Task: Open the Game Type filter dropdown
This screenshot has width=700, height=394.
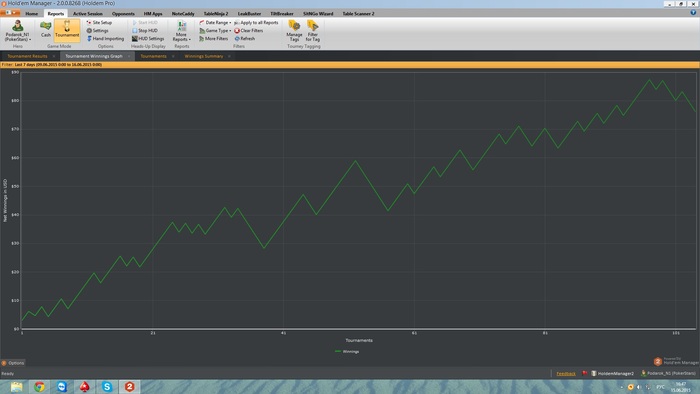Action: click(x=215, y=30)
